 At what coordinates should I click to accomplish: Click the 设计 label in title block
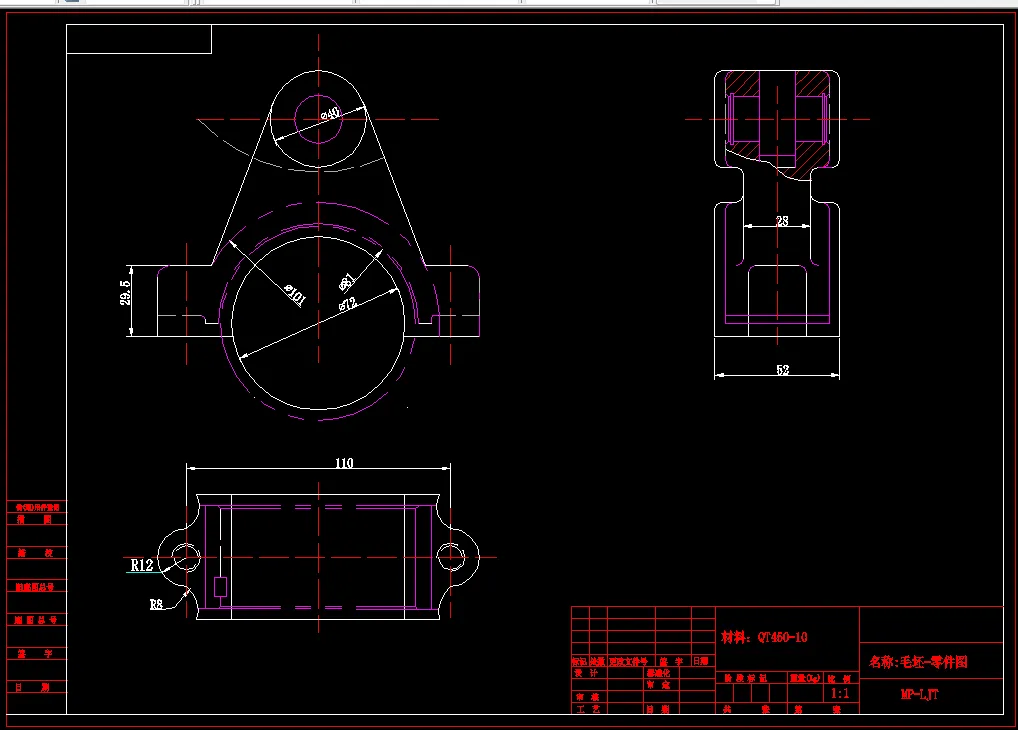point(586,673)
